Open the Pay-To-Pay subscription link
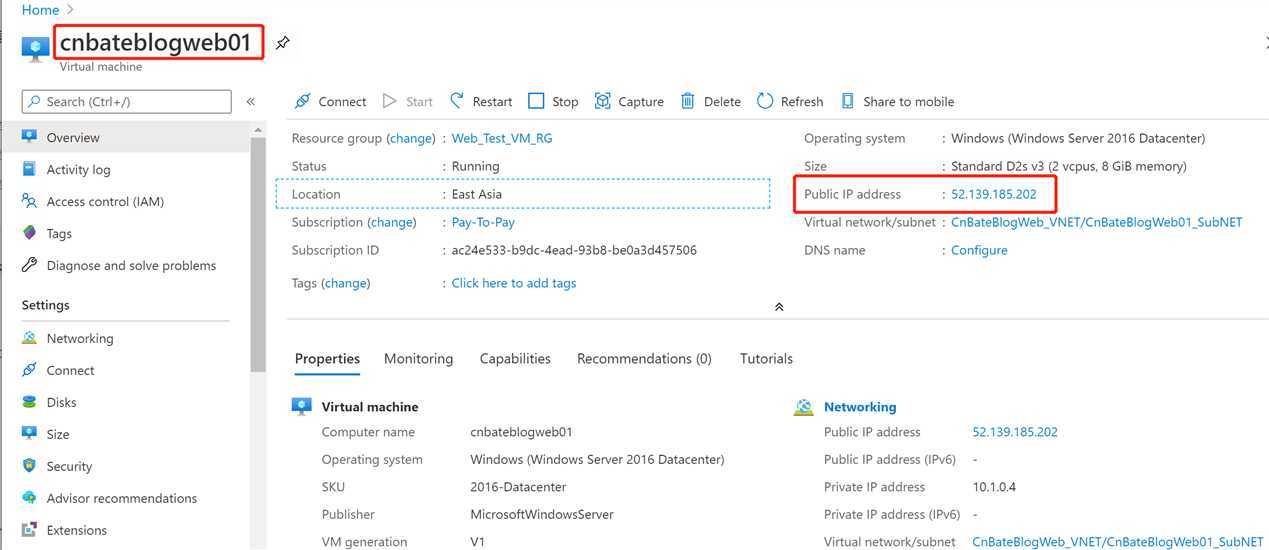The height and width of the screenshot is (550, 1269). (x=483, y=222)
